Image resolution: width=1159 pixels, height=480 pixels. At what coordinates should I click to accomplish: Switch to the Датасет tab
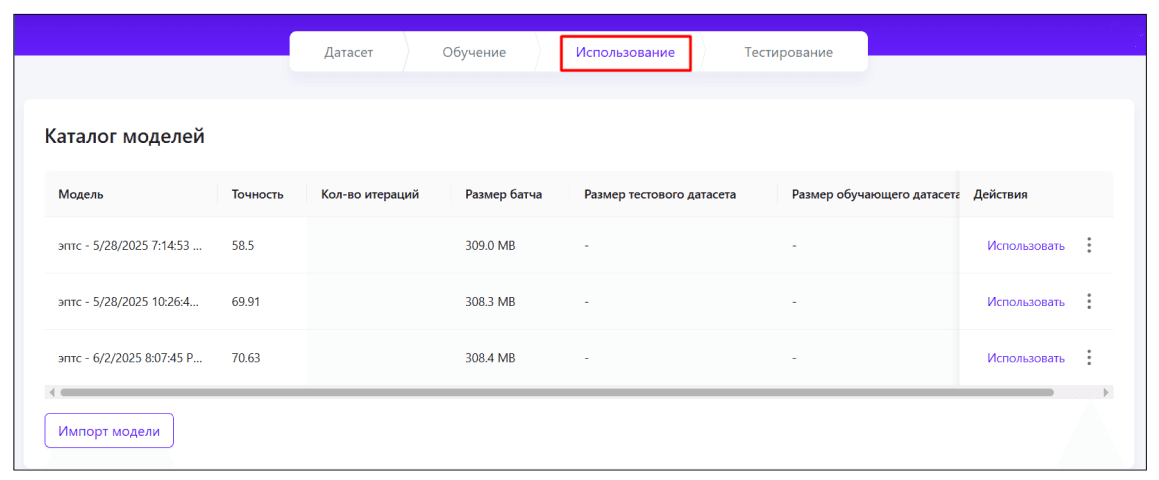348,52
